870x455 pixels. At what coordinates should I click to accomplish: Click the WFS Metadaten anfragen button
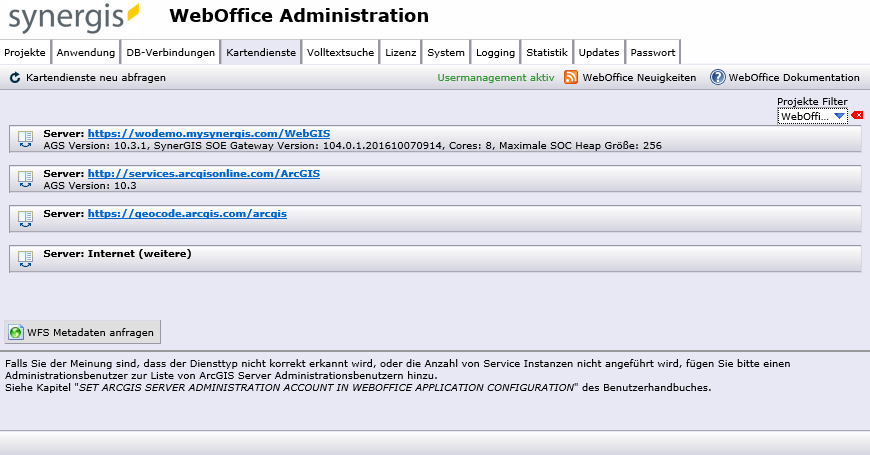tap(83, 332)
